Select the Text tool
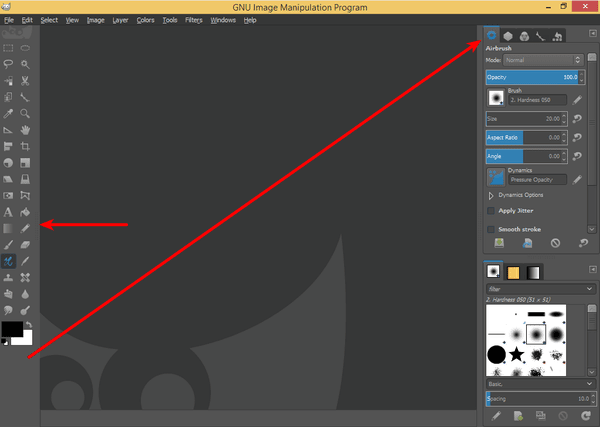Viewport: 600px width, 427px height. tap(8, 212)
